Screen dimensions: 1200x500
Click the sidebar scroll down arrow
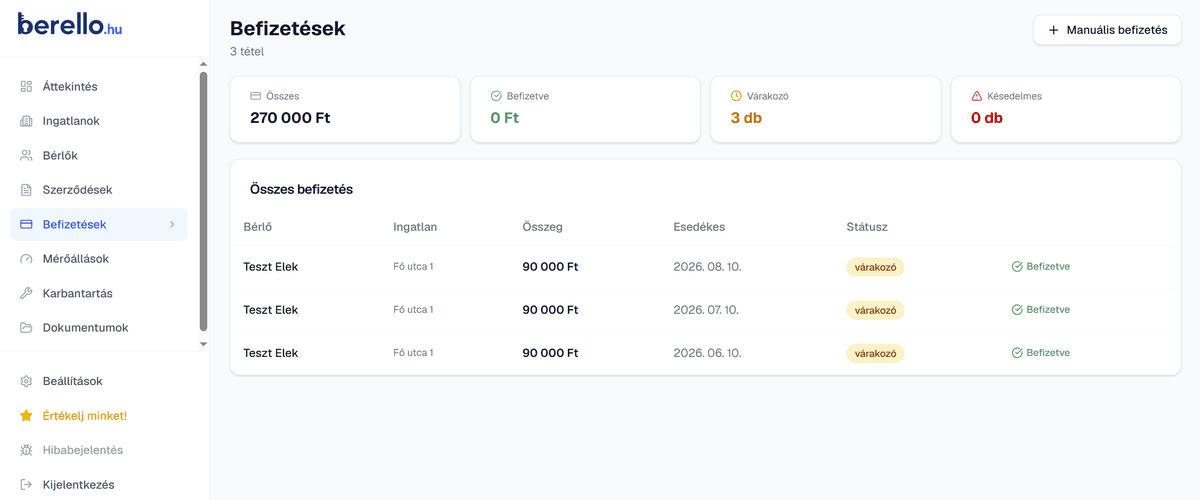click(204, 344)
